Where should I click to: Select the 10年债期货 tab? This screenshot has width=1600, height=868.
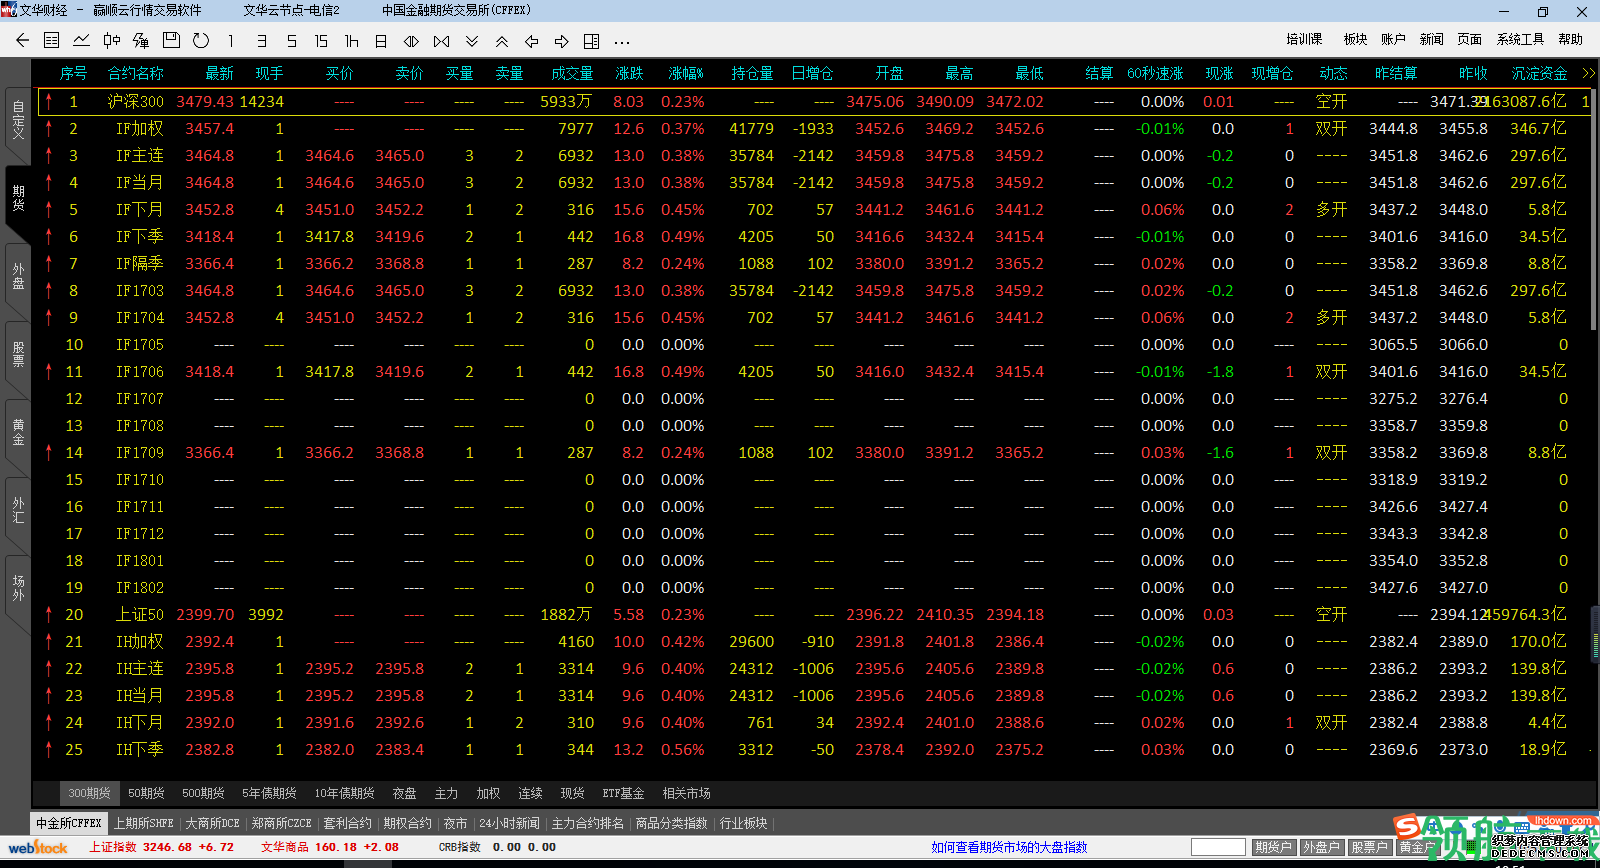pyautogui.click(x=344, y=793)
